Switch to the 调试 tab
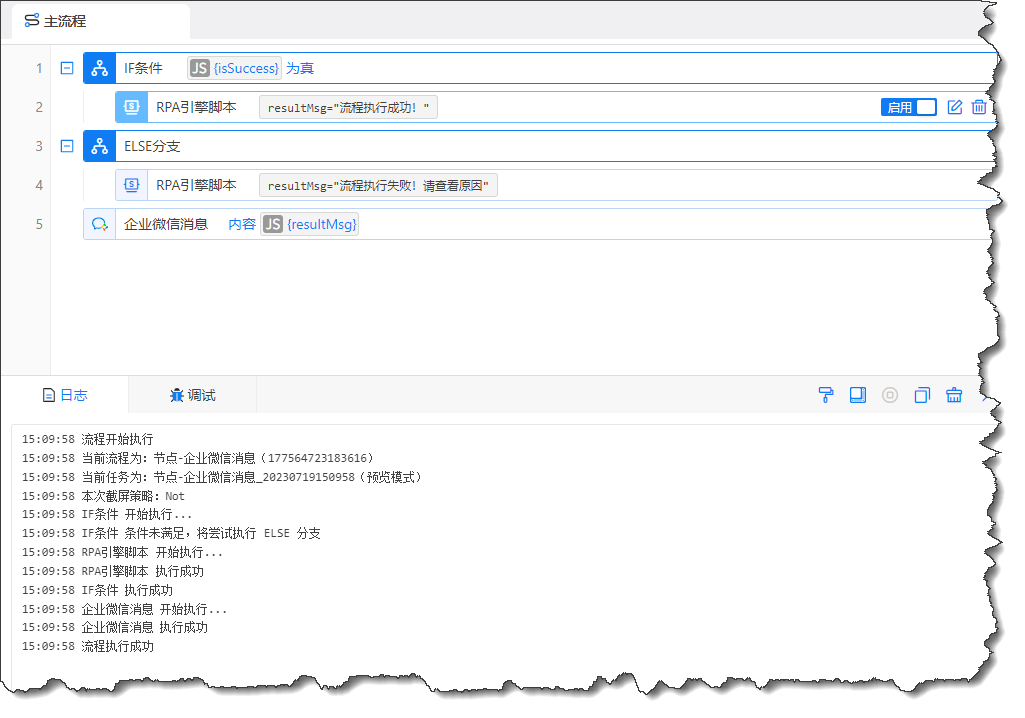Viewport: 1025px width, 718px height. coord(192,395)
